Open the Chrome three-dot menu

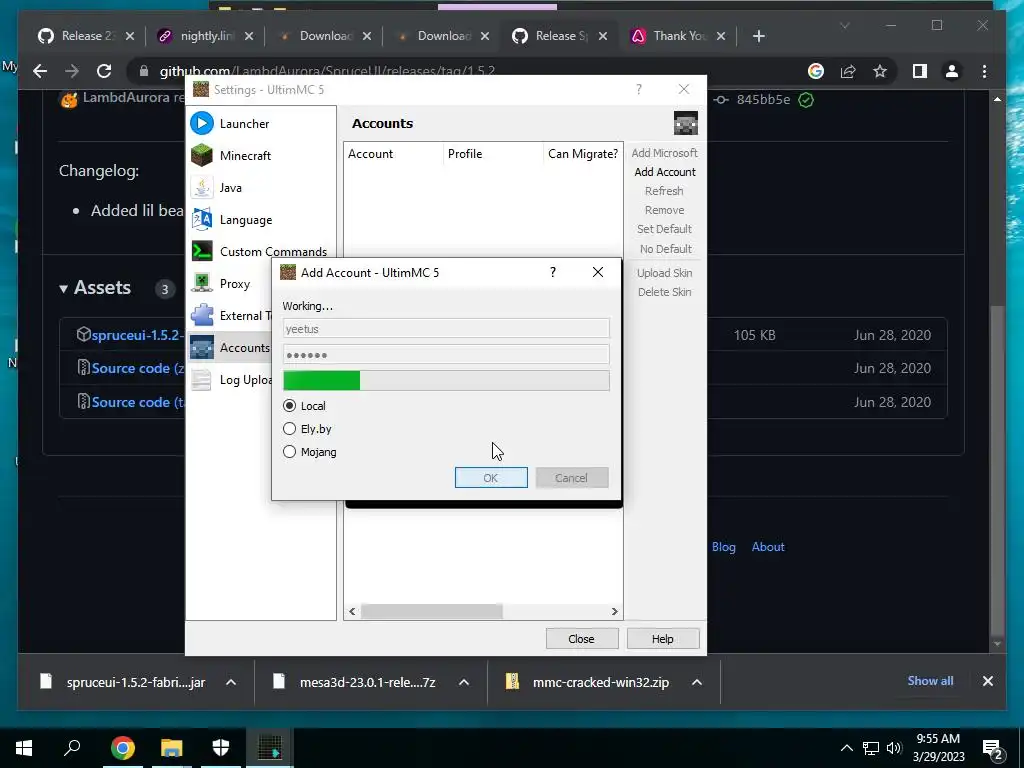984,71
